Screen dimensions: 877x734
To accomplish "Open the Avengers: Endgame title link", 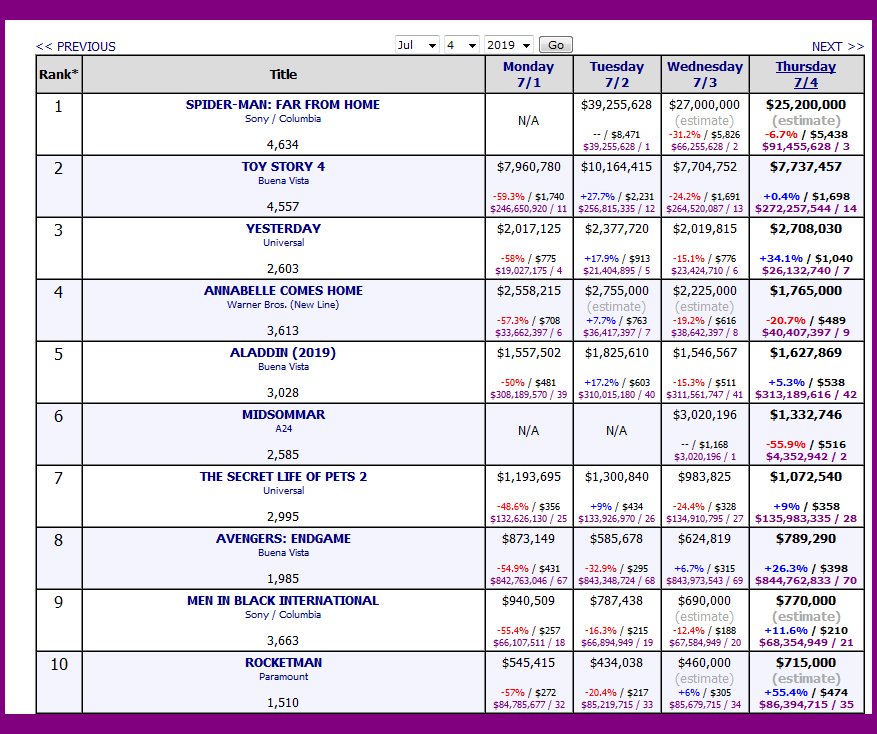I will [x=283, y=538].
